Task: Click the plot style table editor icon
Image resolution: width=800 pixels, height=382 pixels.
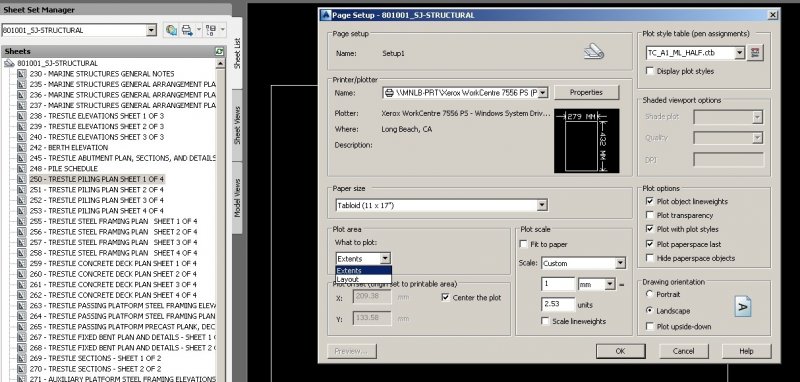Action: click(756, 53)
